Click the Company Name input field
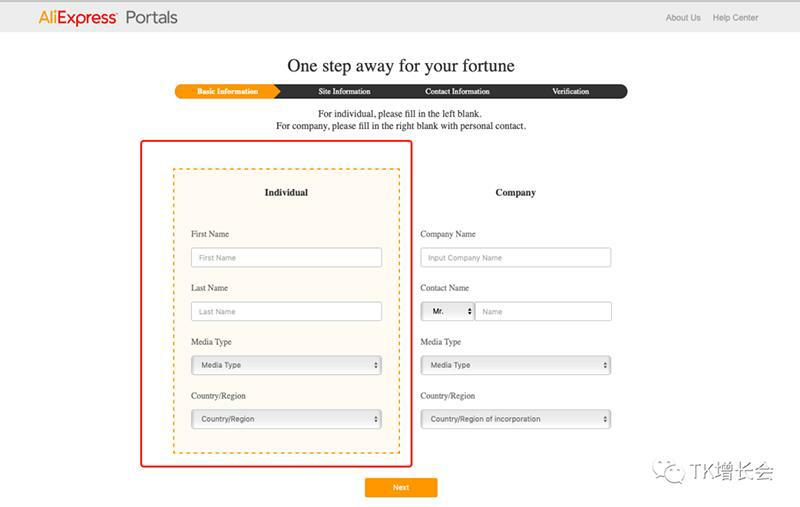The height and width of the screenshot is (507, 800). point(515,258)
